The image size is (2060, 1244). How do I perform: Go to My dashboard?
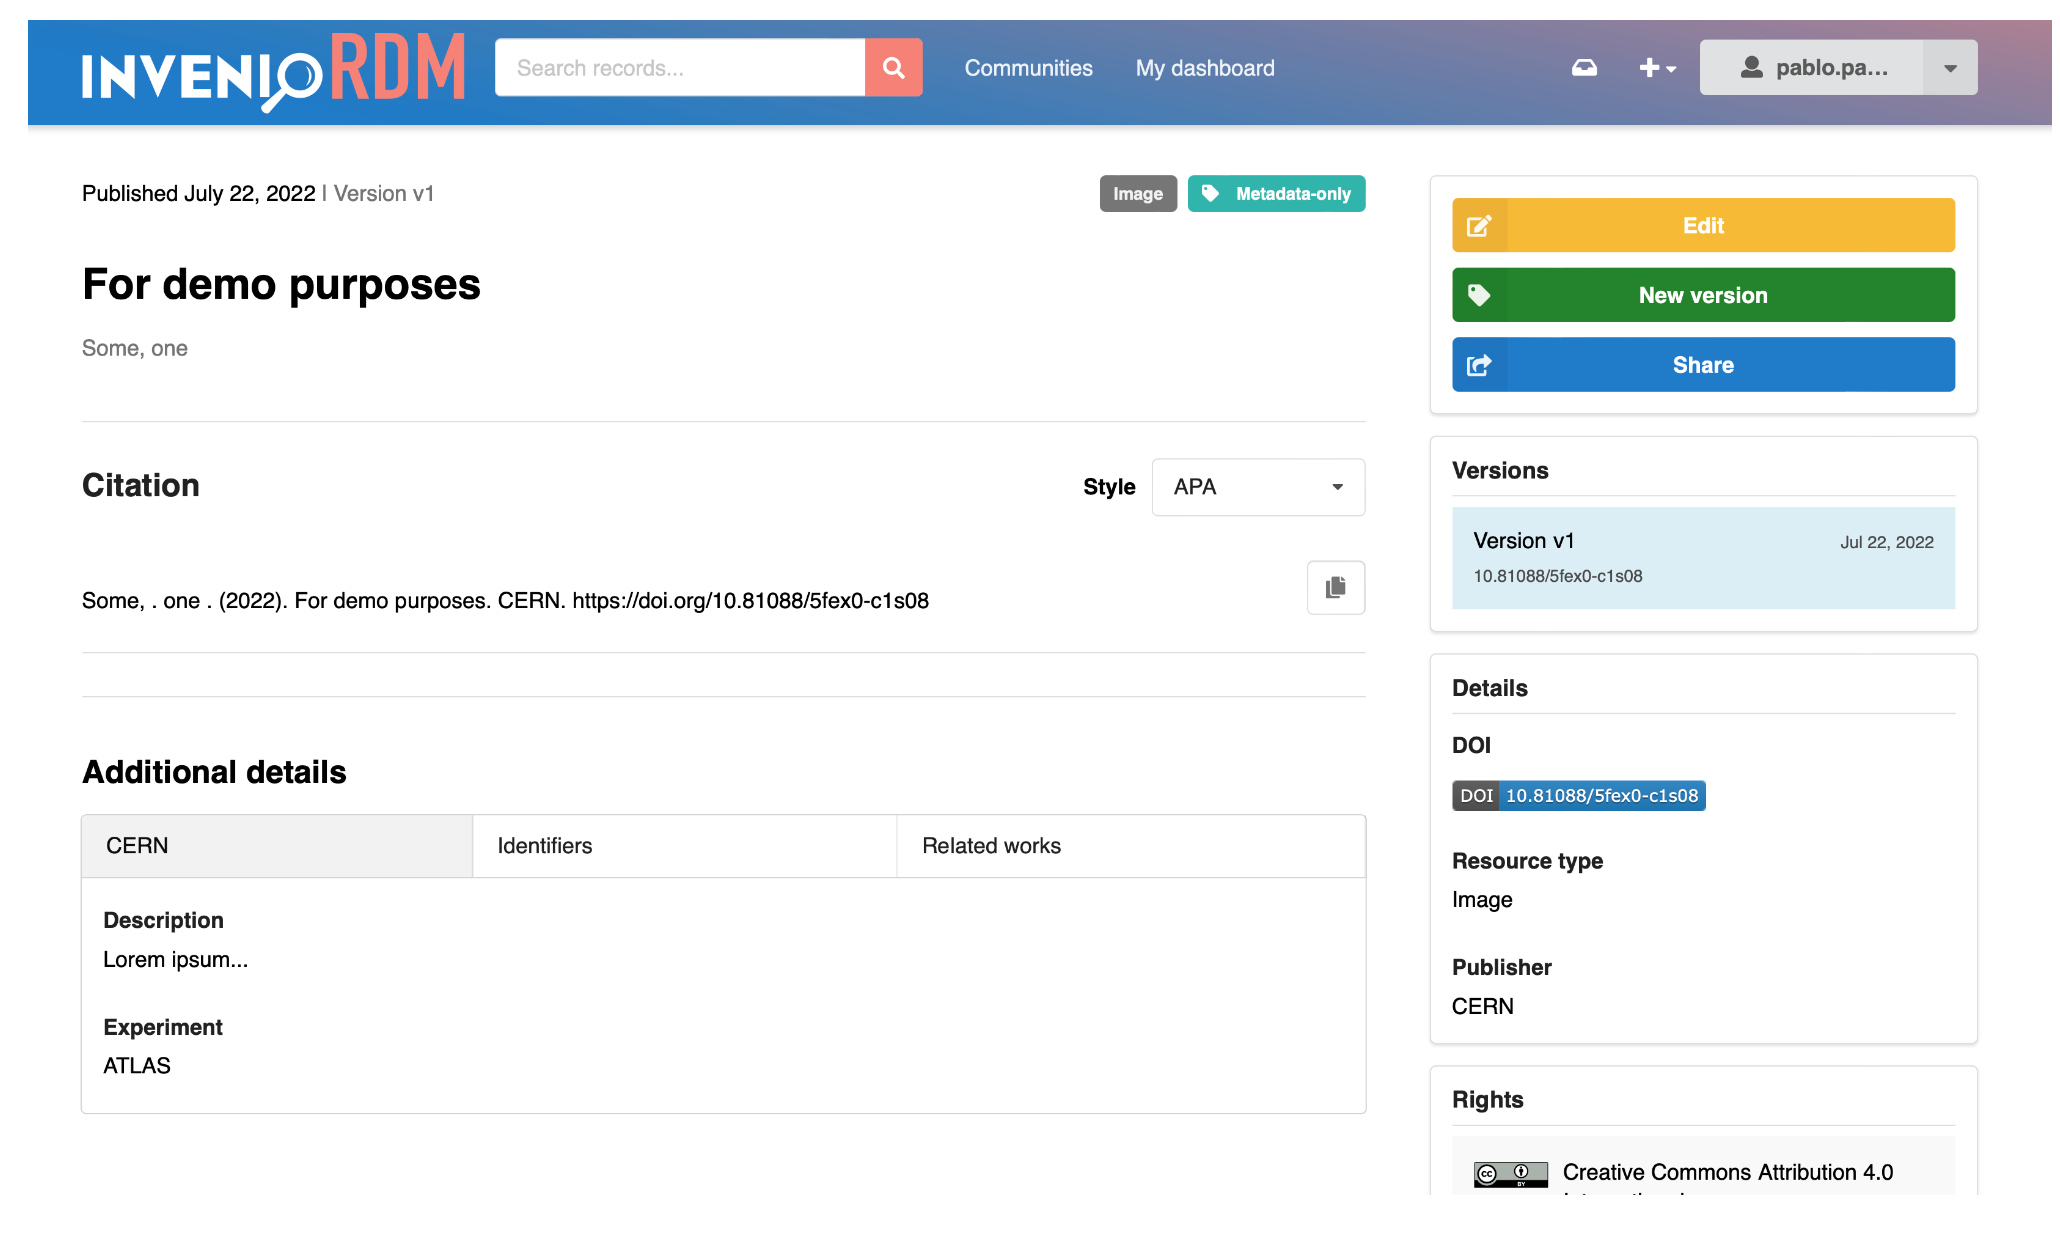[x=1204, y=67]
